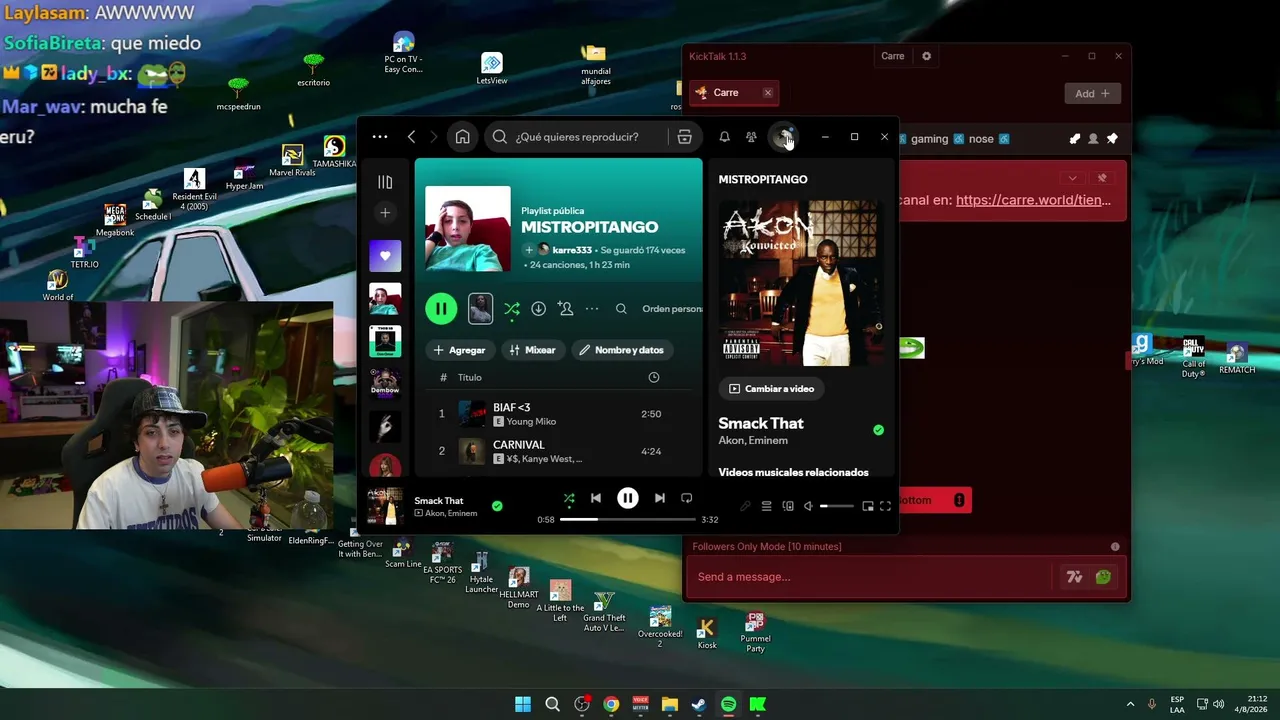
Task: Open 7TV emotes icon in KickTalk
Action: 1075,577
